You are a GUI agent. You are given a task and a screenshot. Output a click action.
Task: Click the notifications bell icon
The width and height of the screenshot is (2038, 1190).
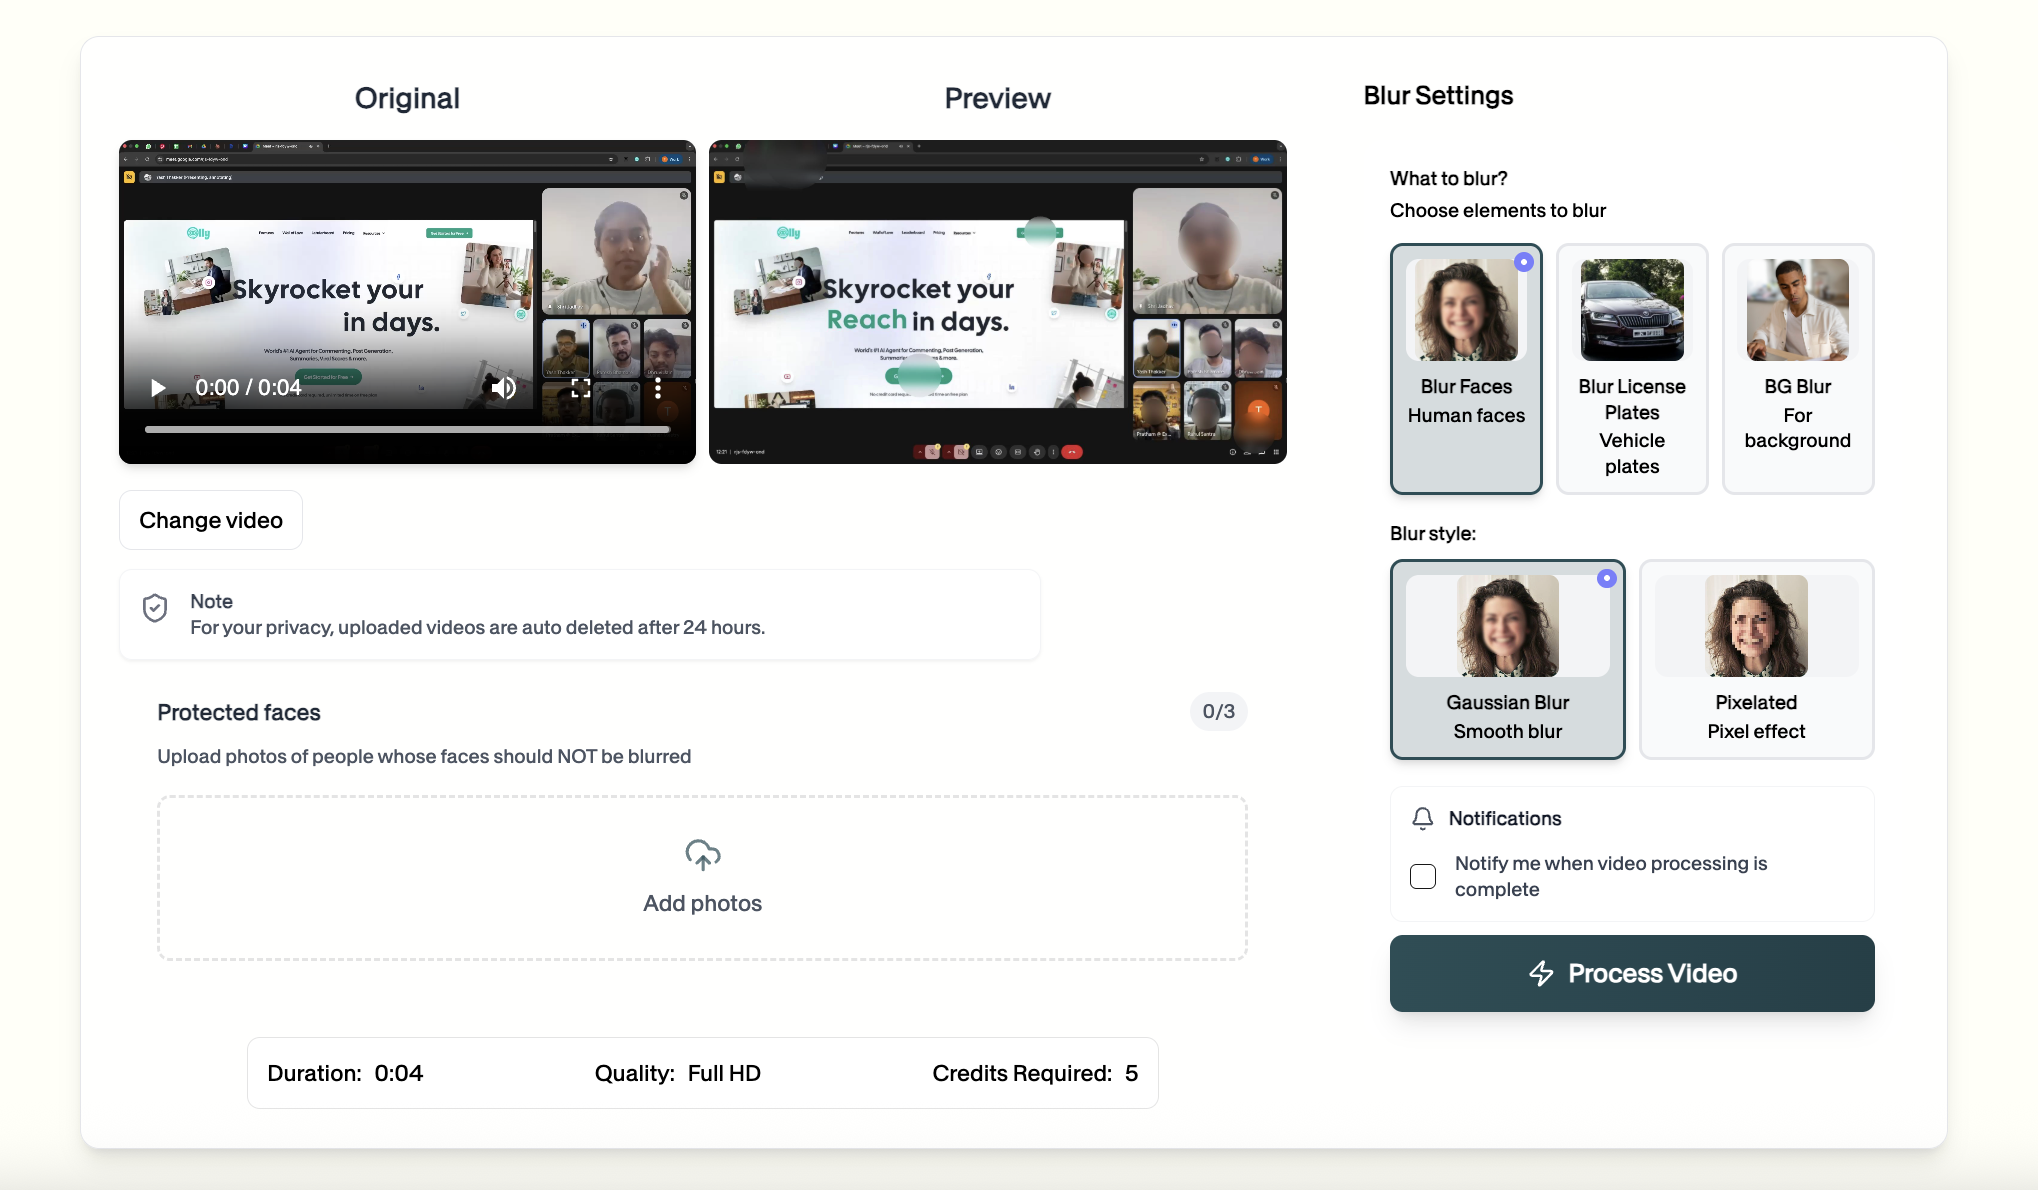[x=1422, y=818]
